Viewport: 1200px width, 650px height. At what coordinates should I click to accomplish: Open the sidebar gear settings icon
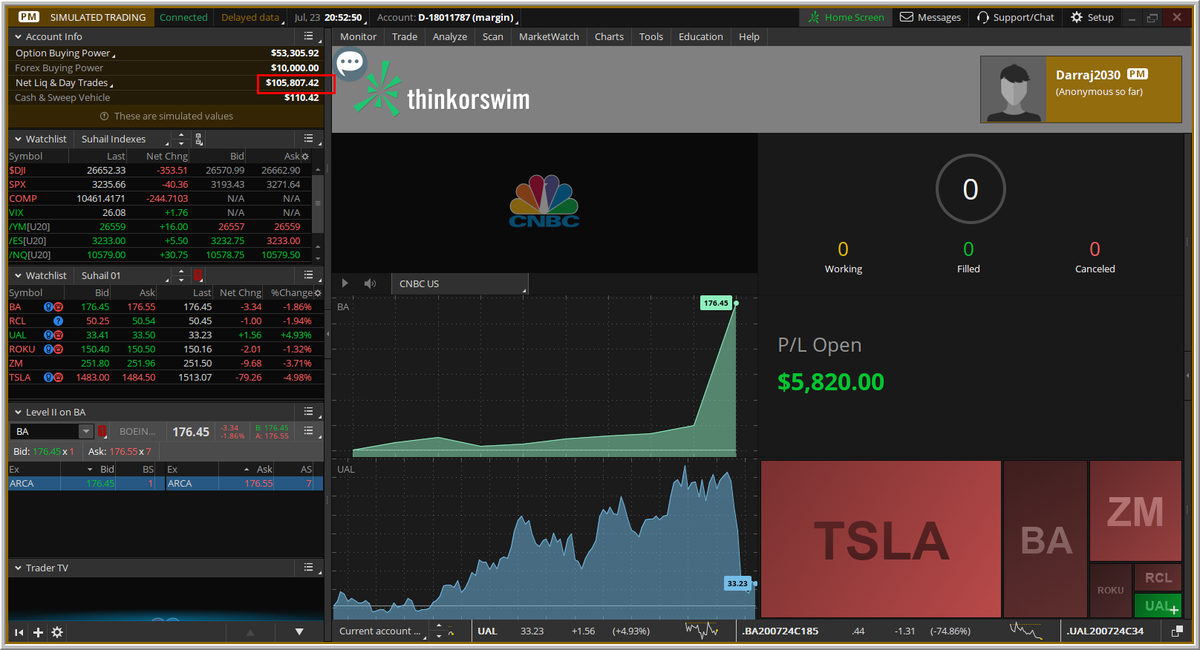pyautogui.click(x=57, y=632)
